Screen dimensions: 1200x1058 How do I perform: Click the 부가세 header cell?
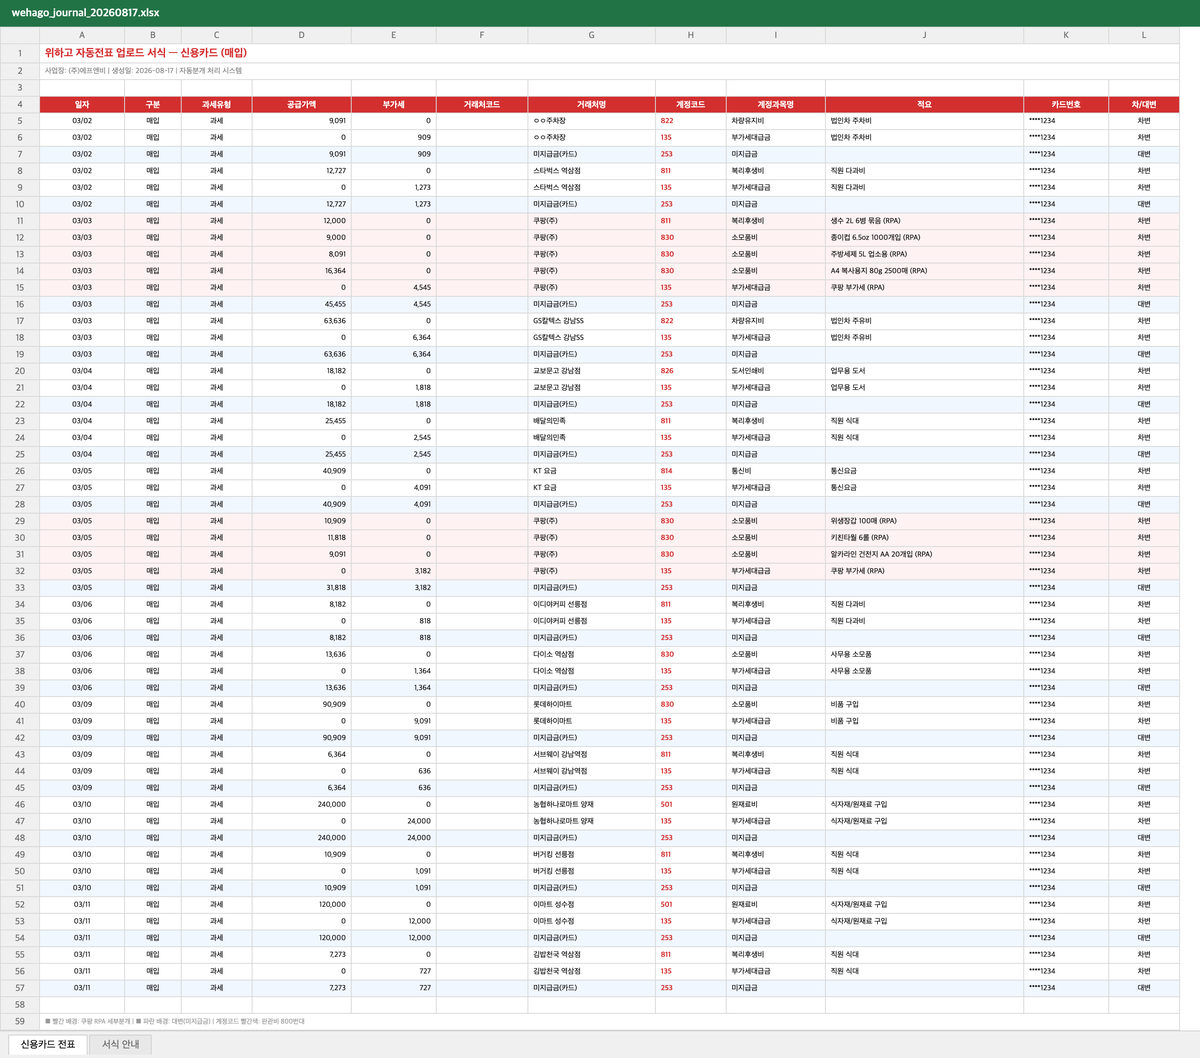394,104
